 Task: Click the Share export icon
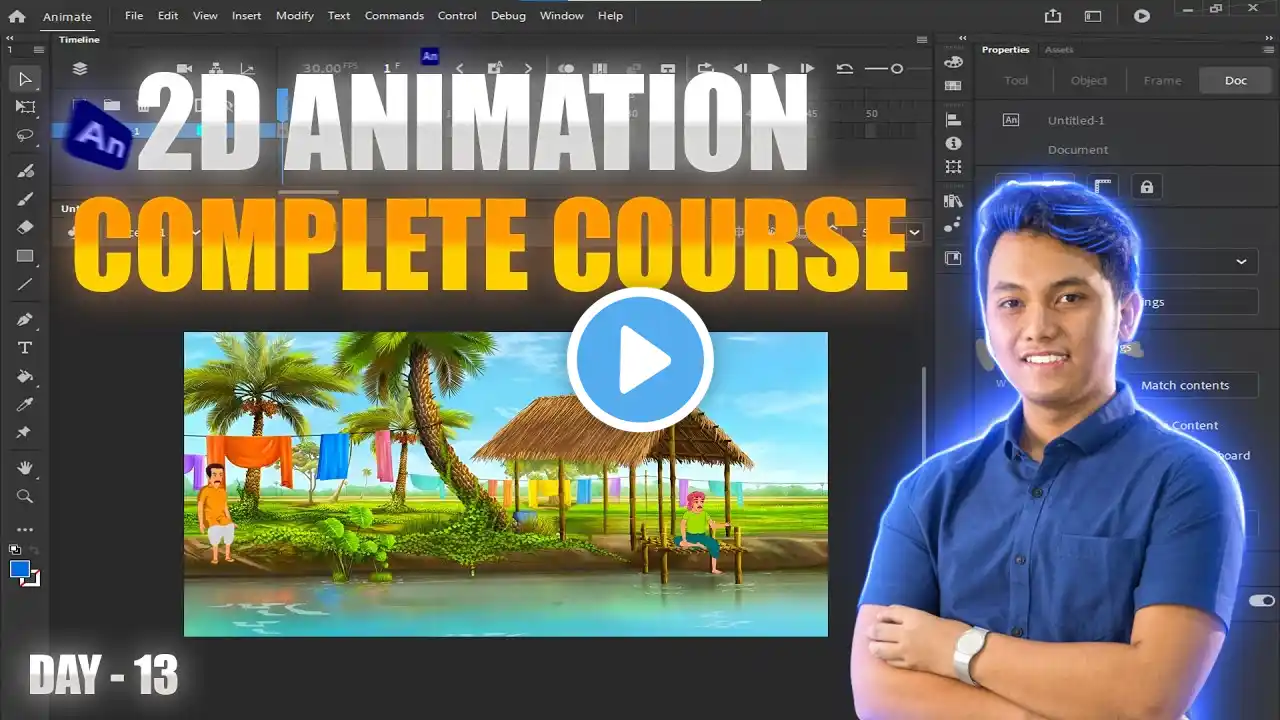pos(1053,16)
